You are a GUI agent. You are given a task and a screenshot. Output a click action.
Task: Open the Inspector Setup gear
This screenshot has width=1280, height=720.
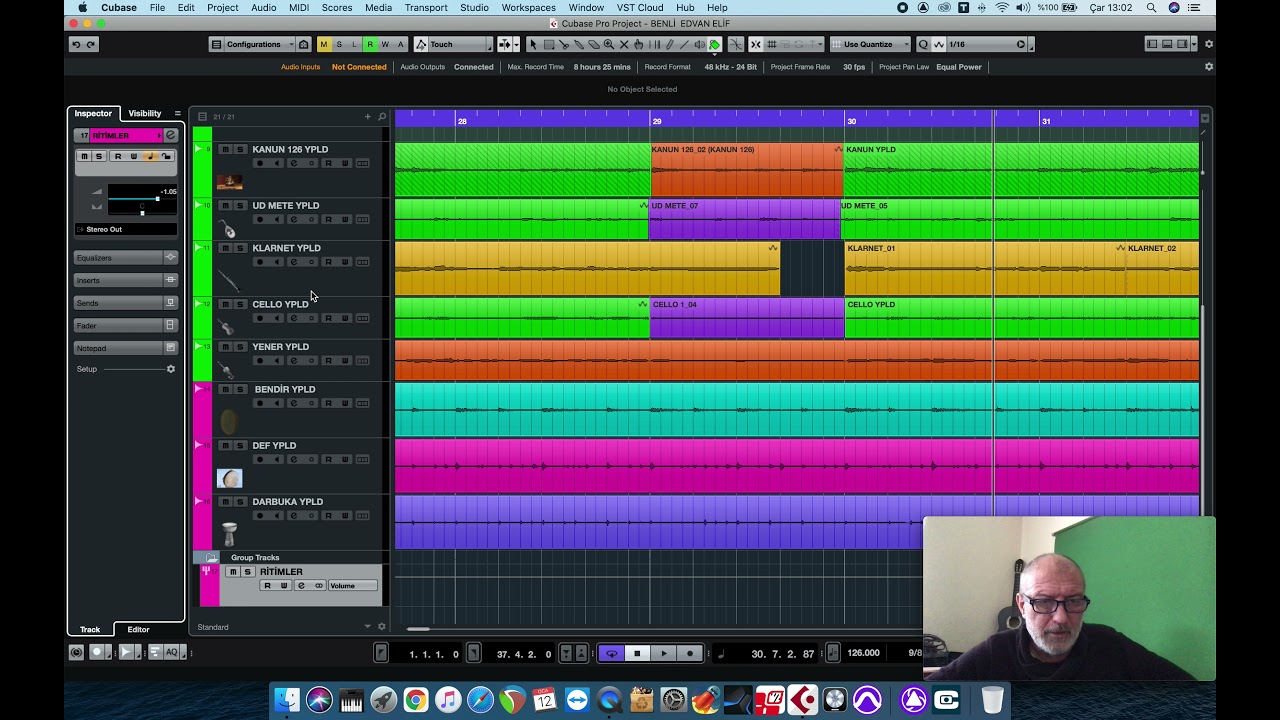[171, 369]
